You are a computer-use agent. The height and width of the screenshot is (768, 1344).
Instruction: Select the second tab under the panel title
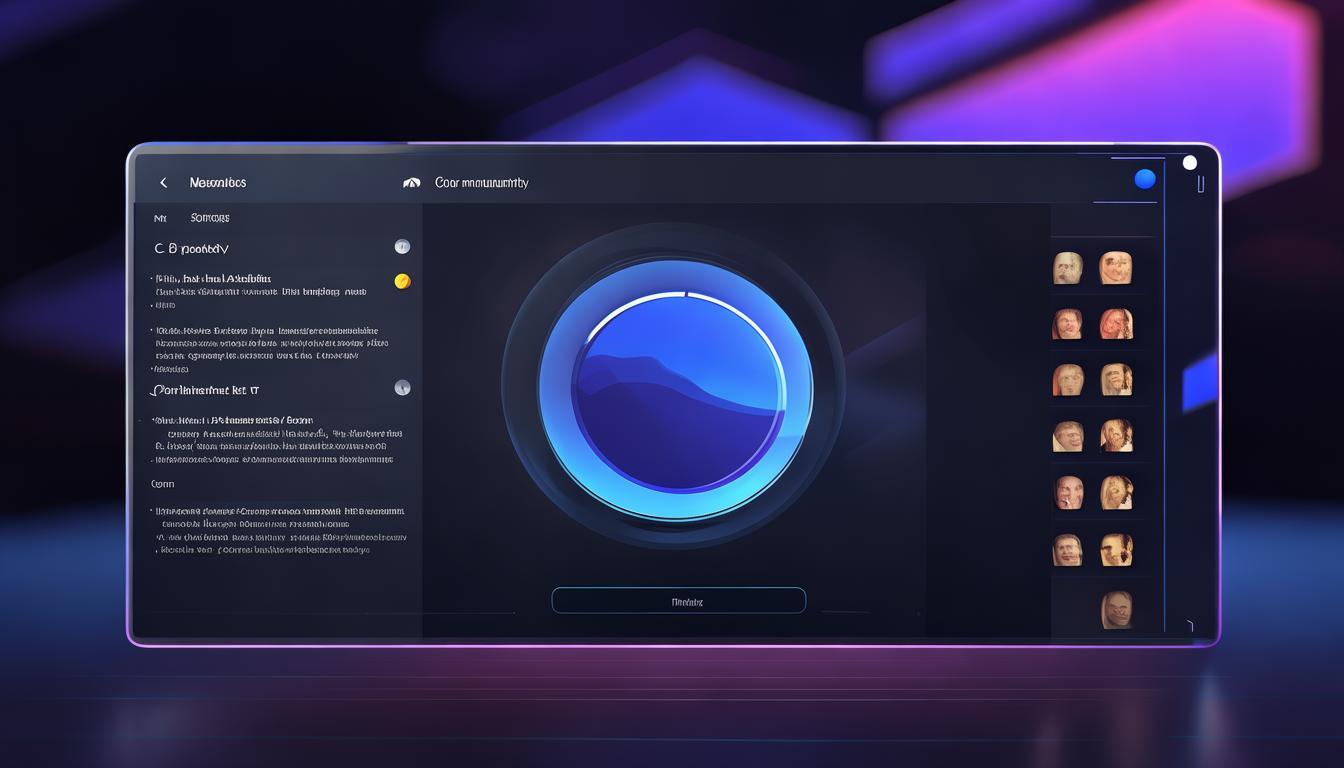pos(209,218)
